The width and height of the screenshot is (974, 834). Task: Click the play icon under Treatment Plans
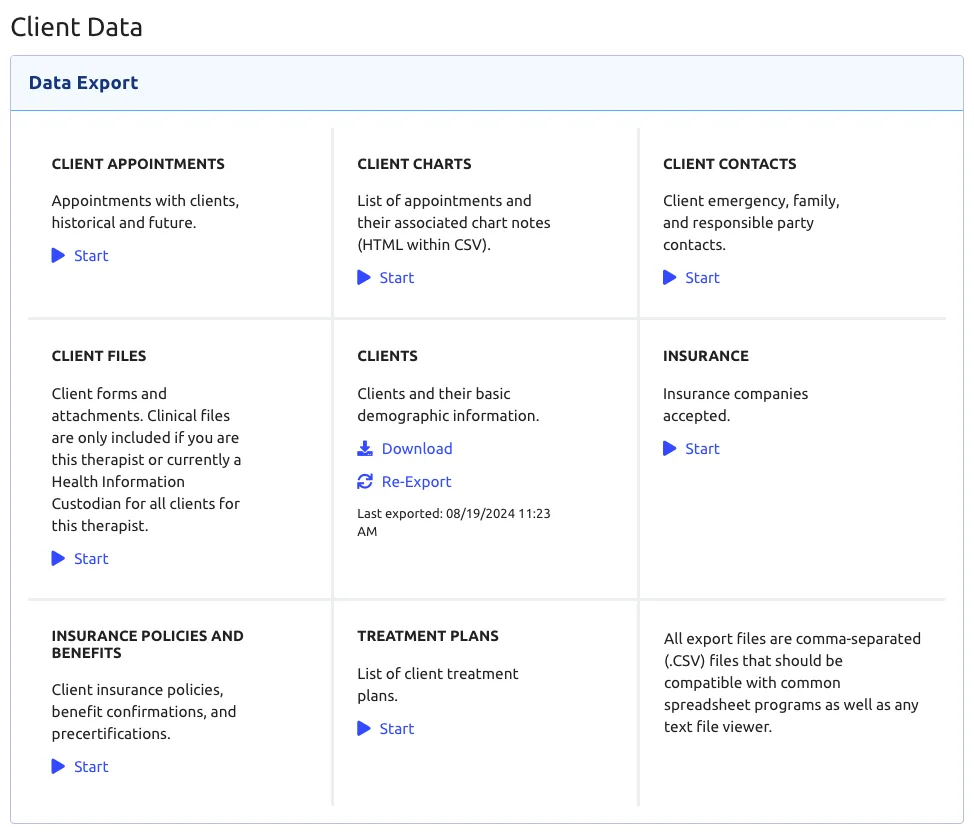coord(364,729)
